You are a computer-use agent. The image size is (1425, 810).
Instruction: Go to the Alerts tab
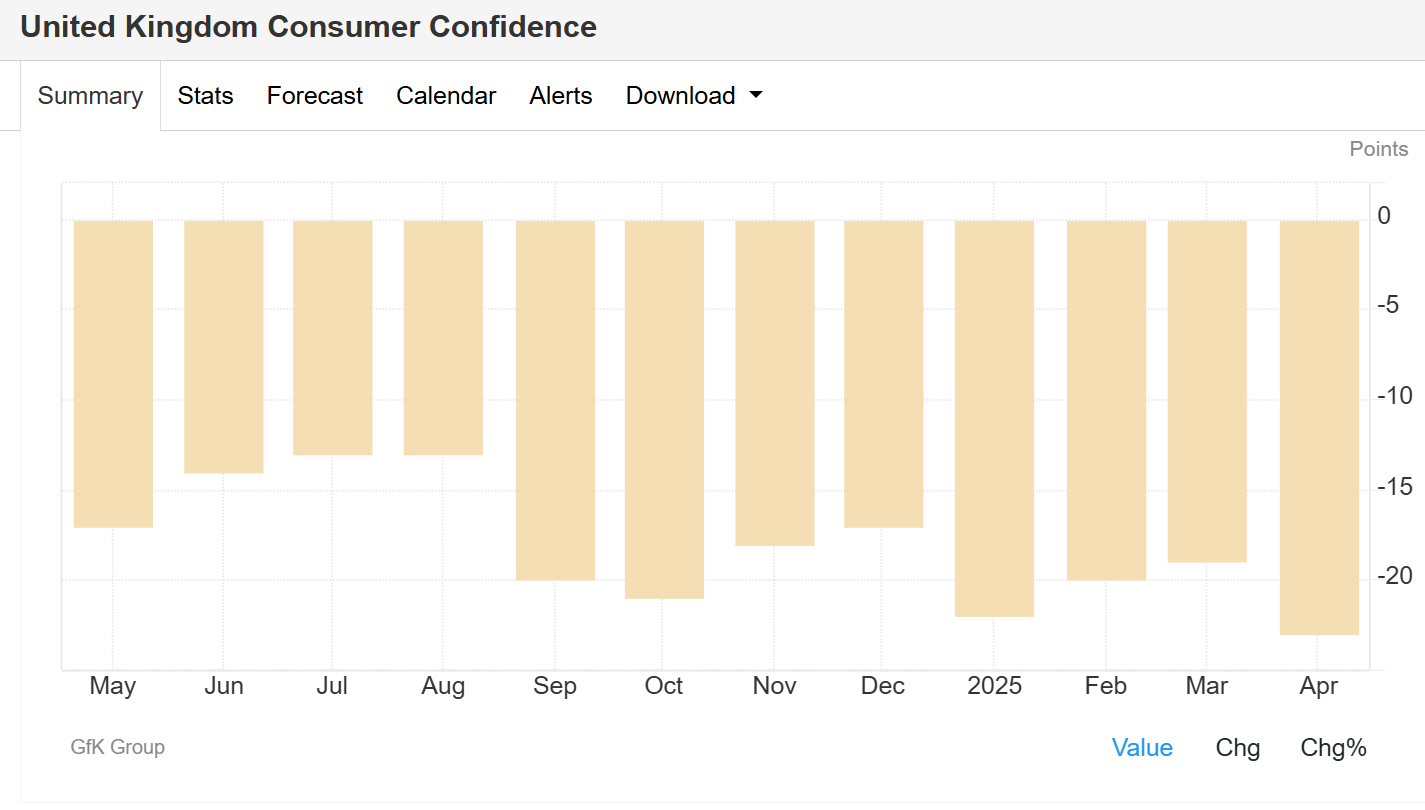click(x=560, y=96)
